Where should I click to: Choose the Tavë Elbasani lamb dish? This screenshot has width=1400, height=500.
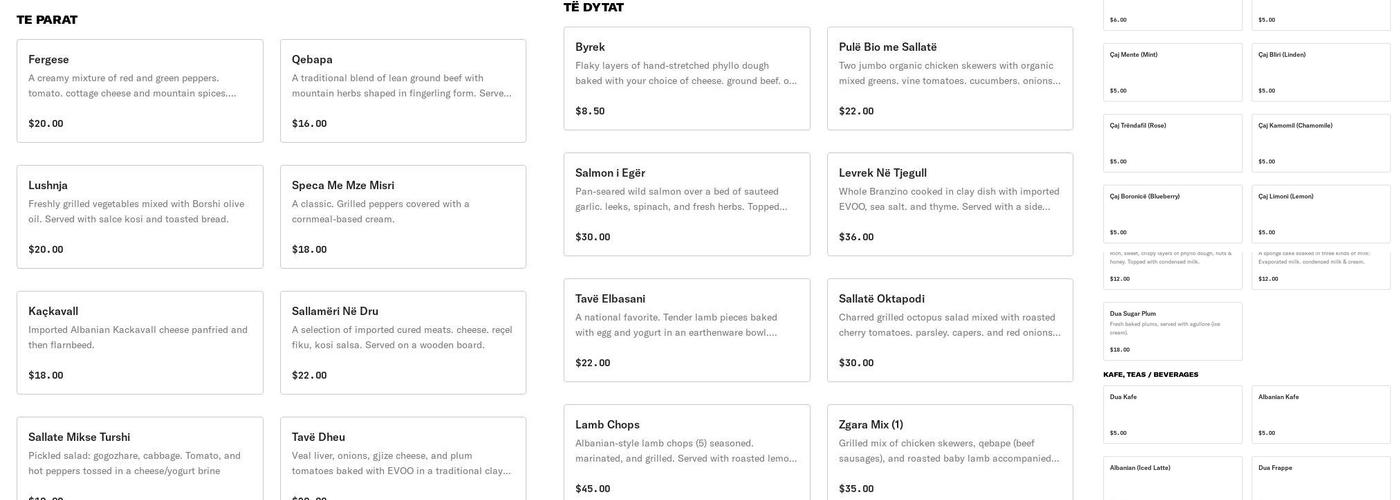tap(686, 331)
